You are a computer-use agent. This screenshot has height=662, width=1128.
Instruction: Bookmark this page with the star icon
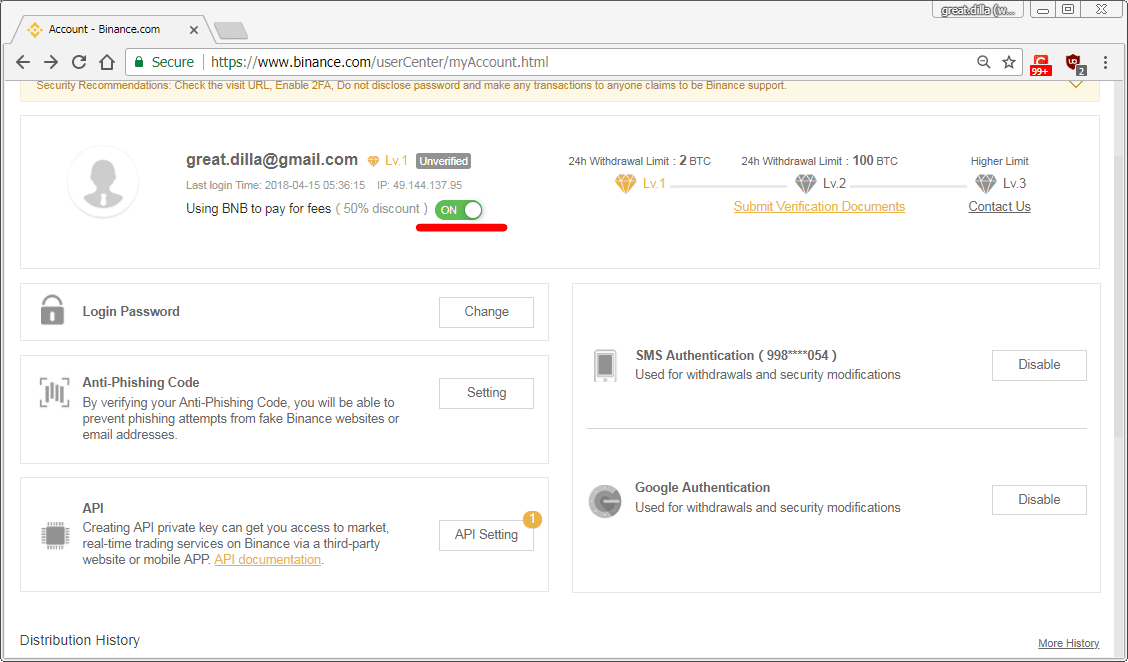[x=1009, y=62]
